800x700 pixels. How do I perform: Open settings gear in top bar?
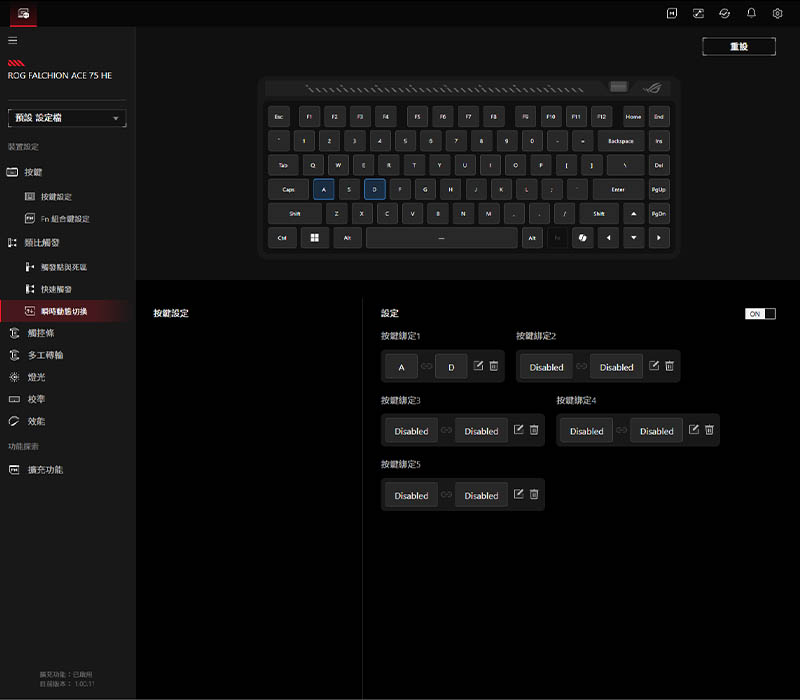point(777,13)
